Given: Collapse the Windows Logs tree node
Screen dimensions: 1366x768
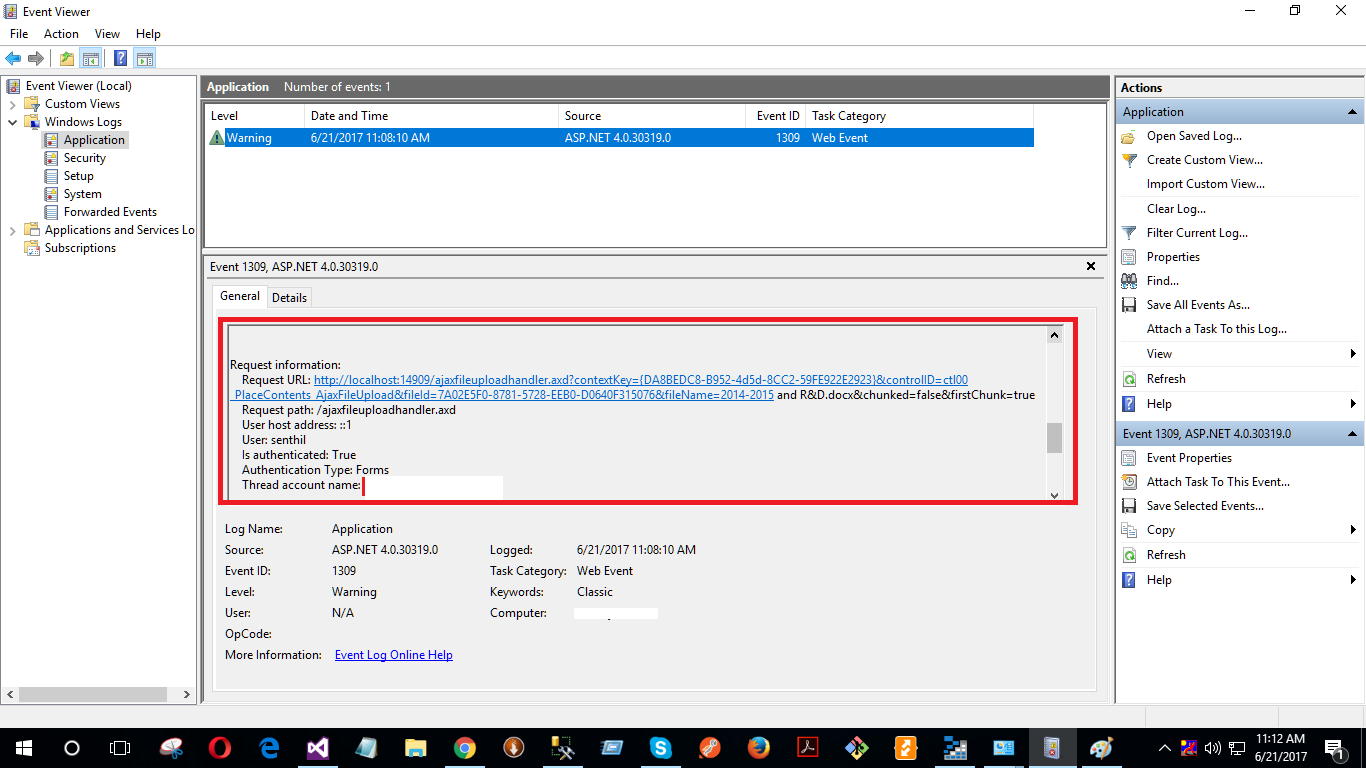Looking at the screenshot, I should [x=10, y=121].
